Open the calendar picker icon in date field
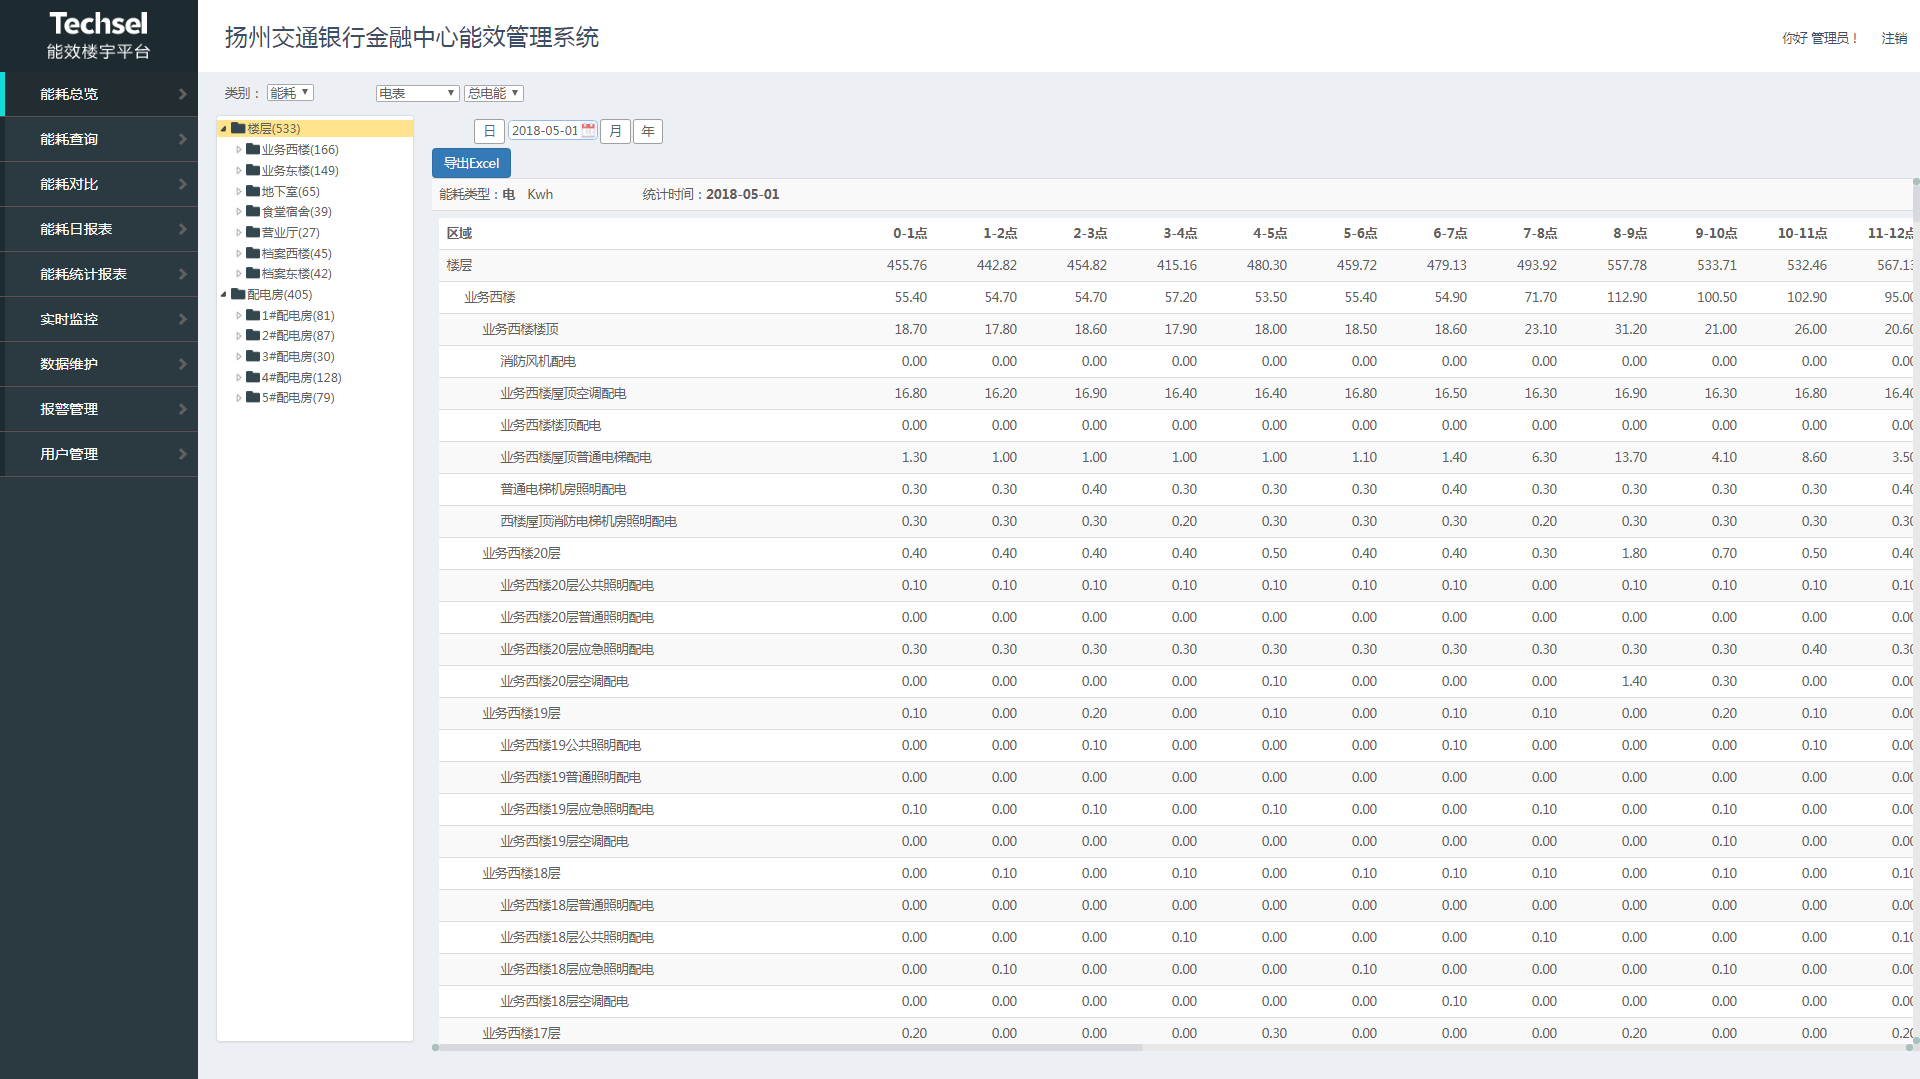Screen dimensions: 1920x1079 (x=588, y=130)
